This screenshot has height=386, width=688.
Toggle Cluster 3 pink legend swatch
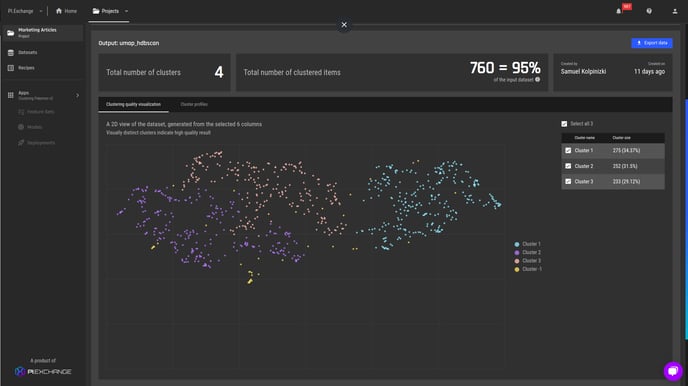(517, 261)
